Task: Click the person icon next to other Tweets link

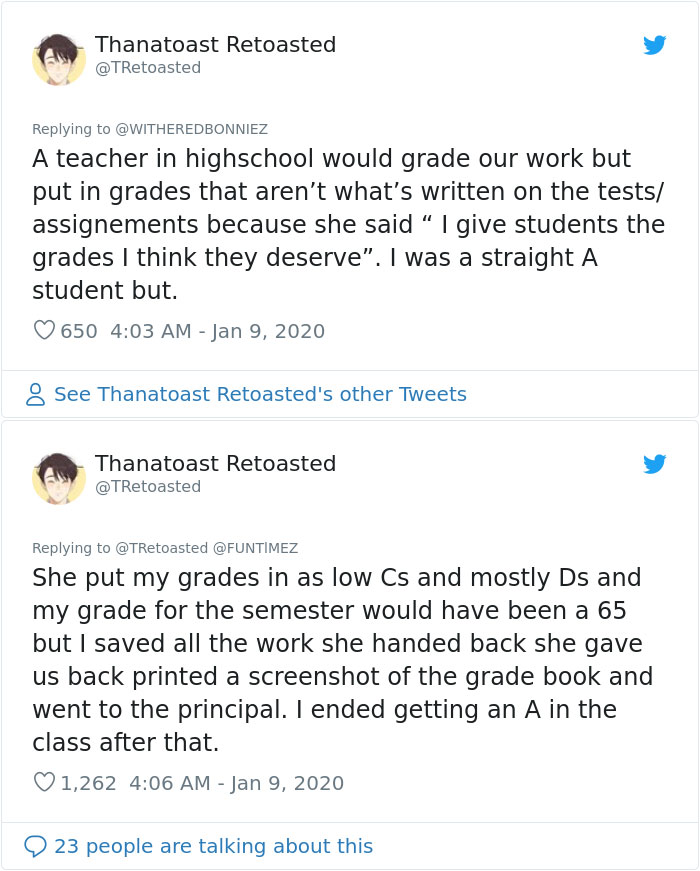Action: (x=35, y=394)
